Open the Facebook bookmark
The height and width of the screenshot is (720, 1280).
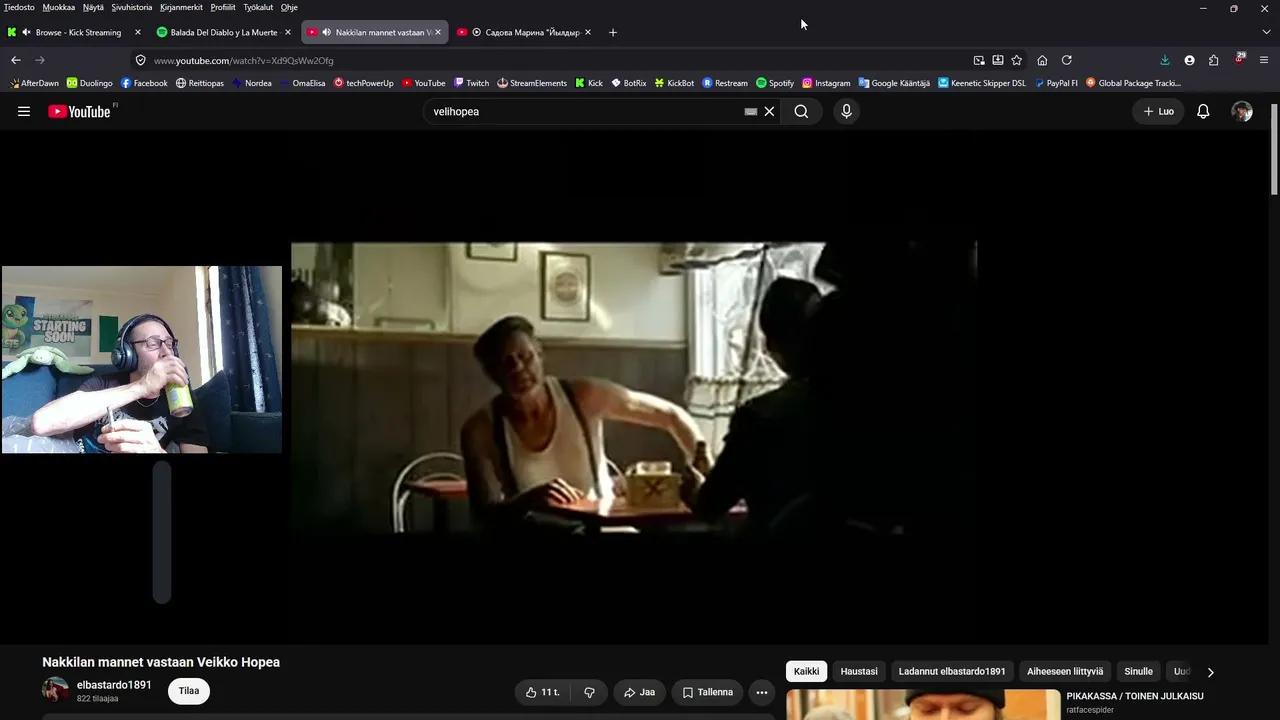144,83
